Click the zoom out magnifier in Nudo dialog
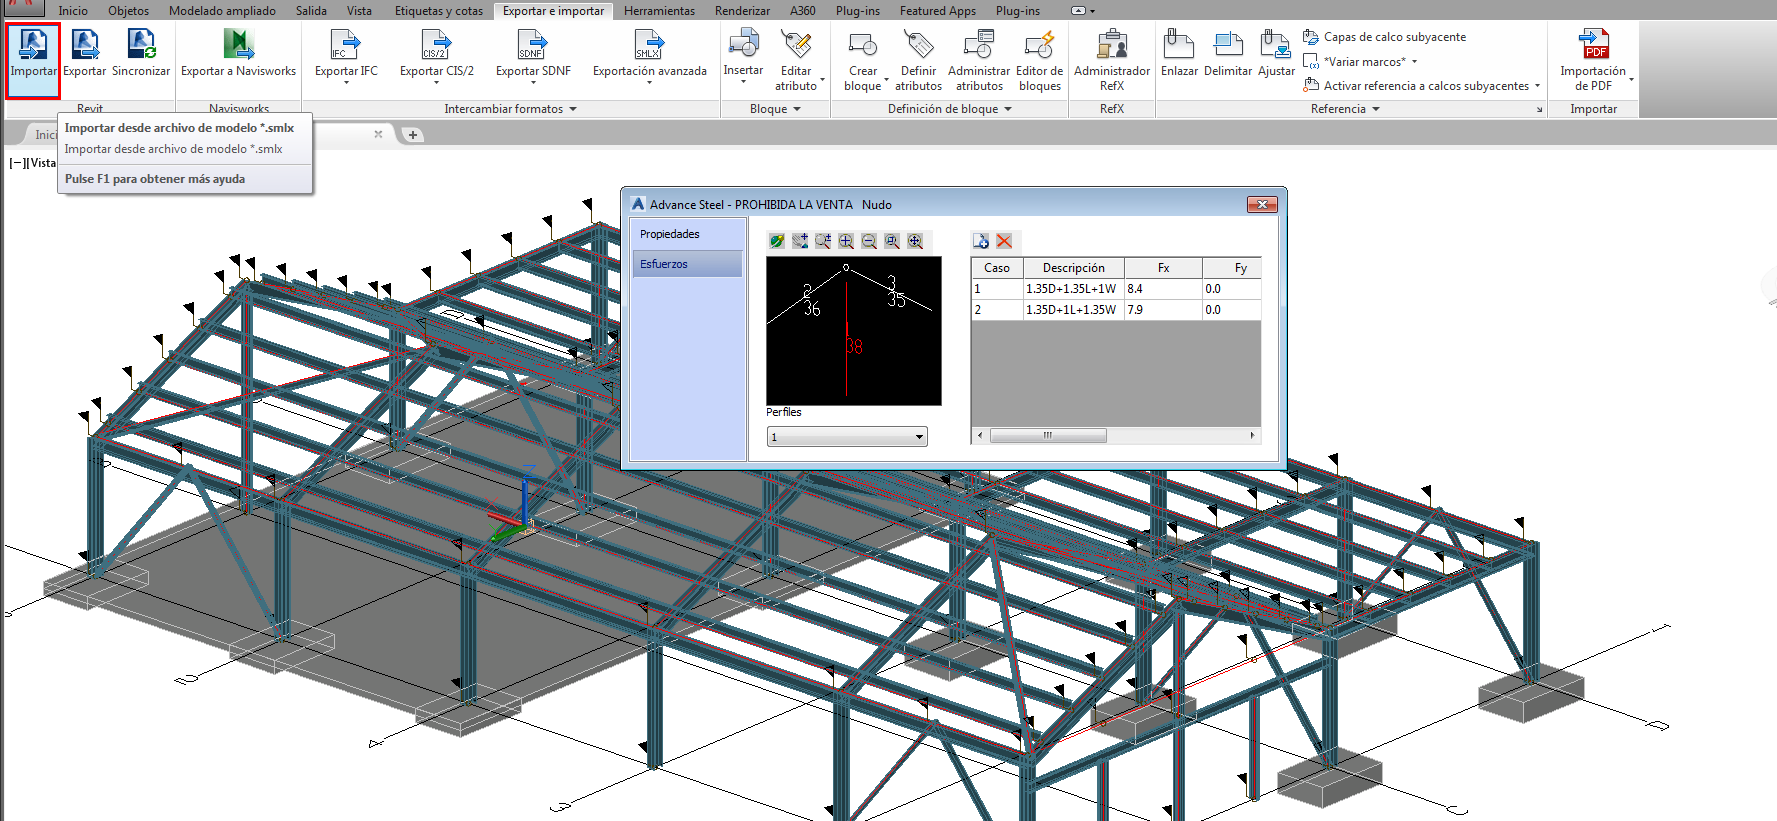1777x821 pixels. point(869,241)
